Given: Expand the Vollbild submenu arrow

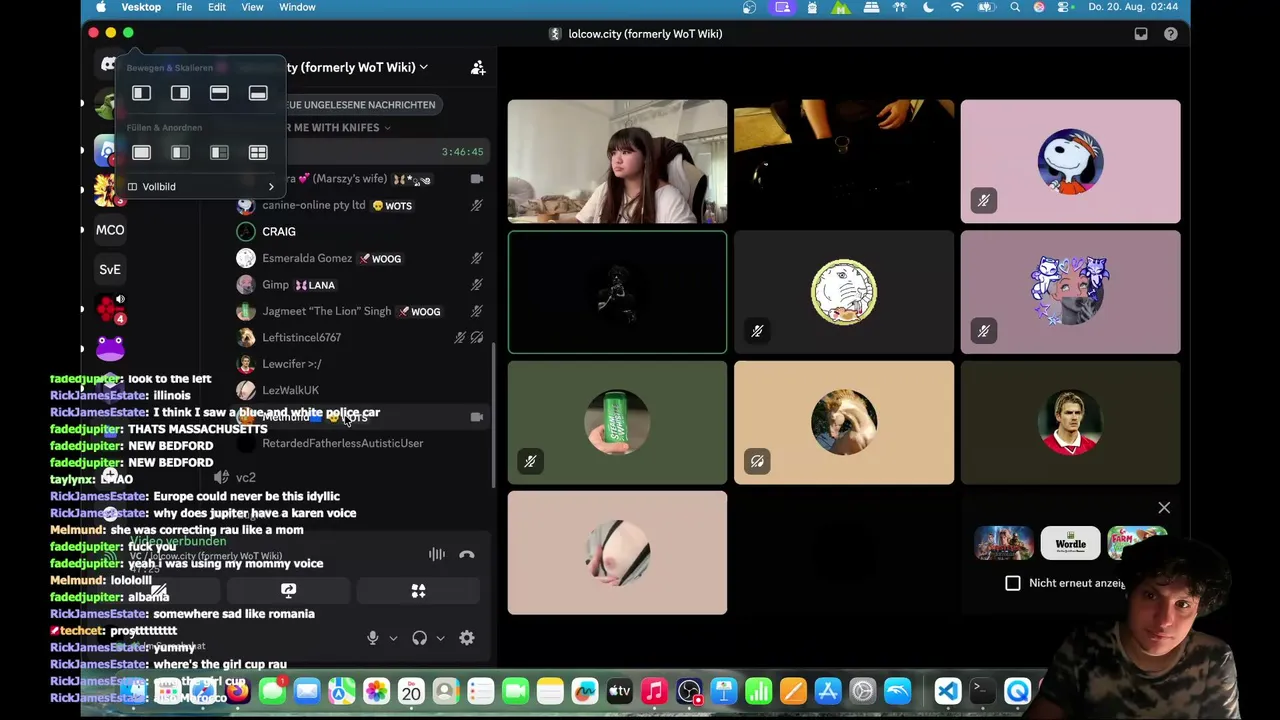Looking at the screenshot, I should 271,187.
